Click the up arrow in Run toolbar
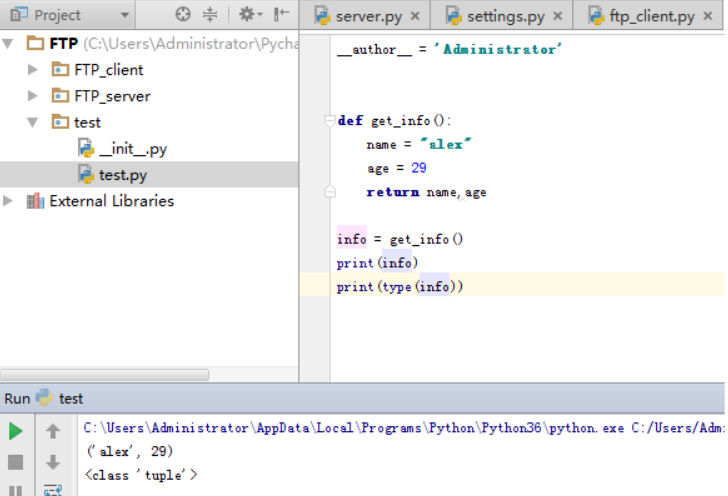This screenshot has height=496, width=728. [53, 431]
